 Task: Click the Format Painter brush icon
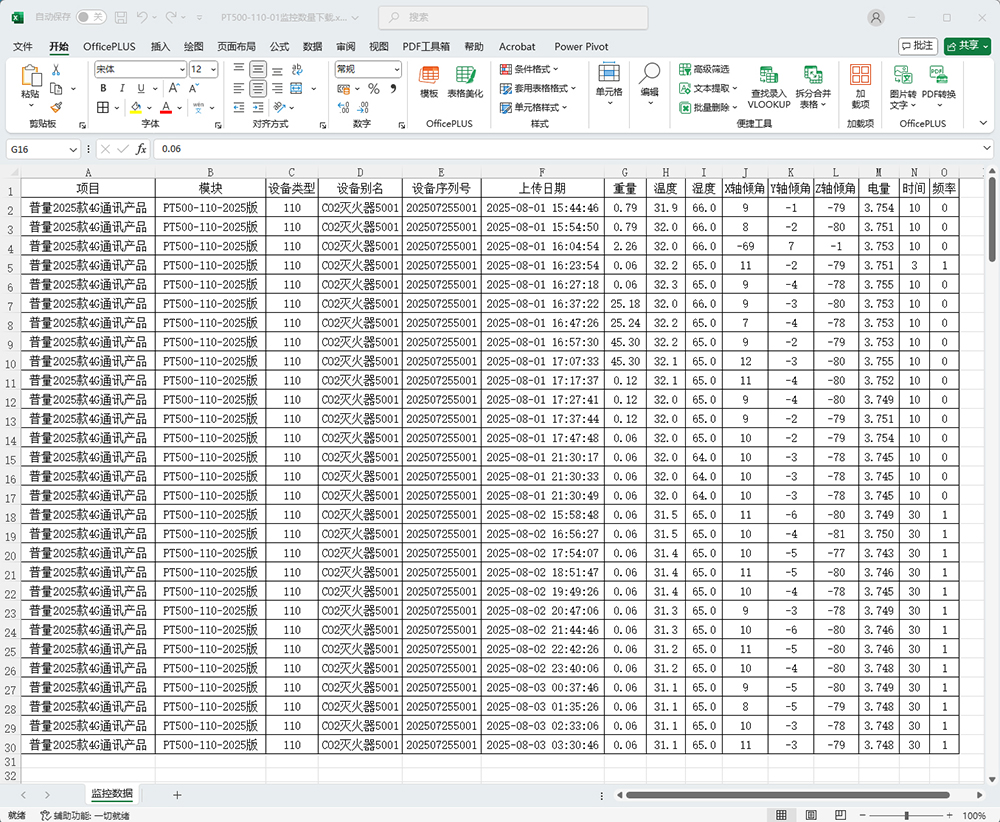pyautogui.click(x=56, y=106)
